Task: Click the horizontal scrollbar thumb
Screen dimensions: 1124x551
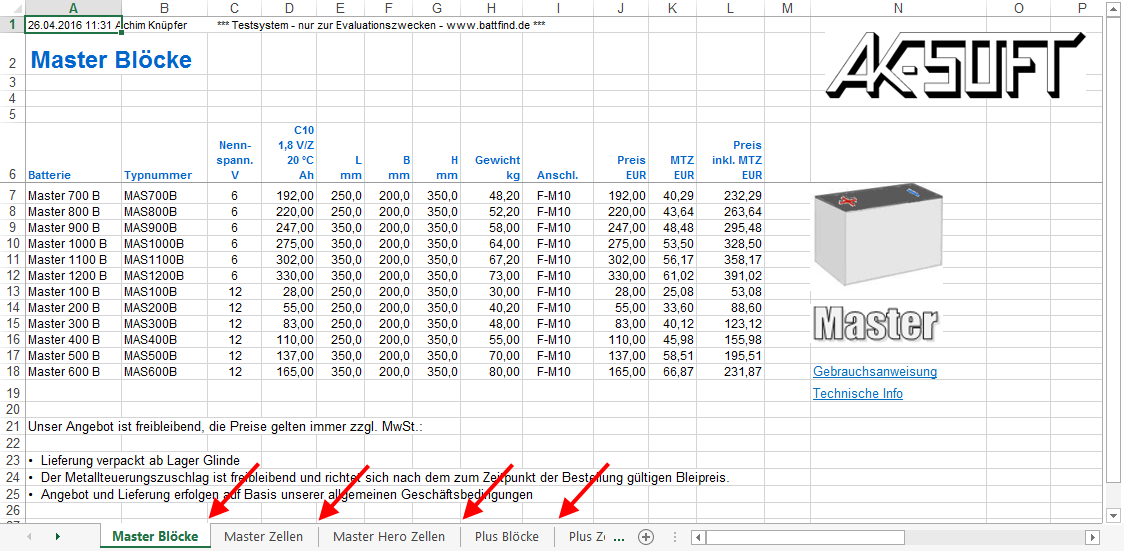Action: (x=806, y=537)
